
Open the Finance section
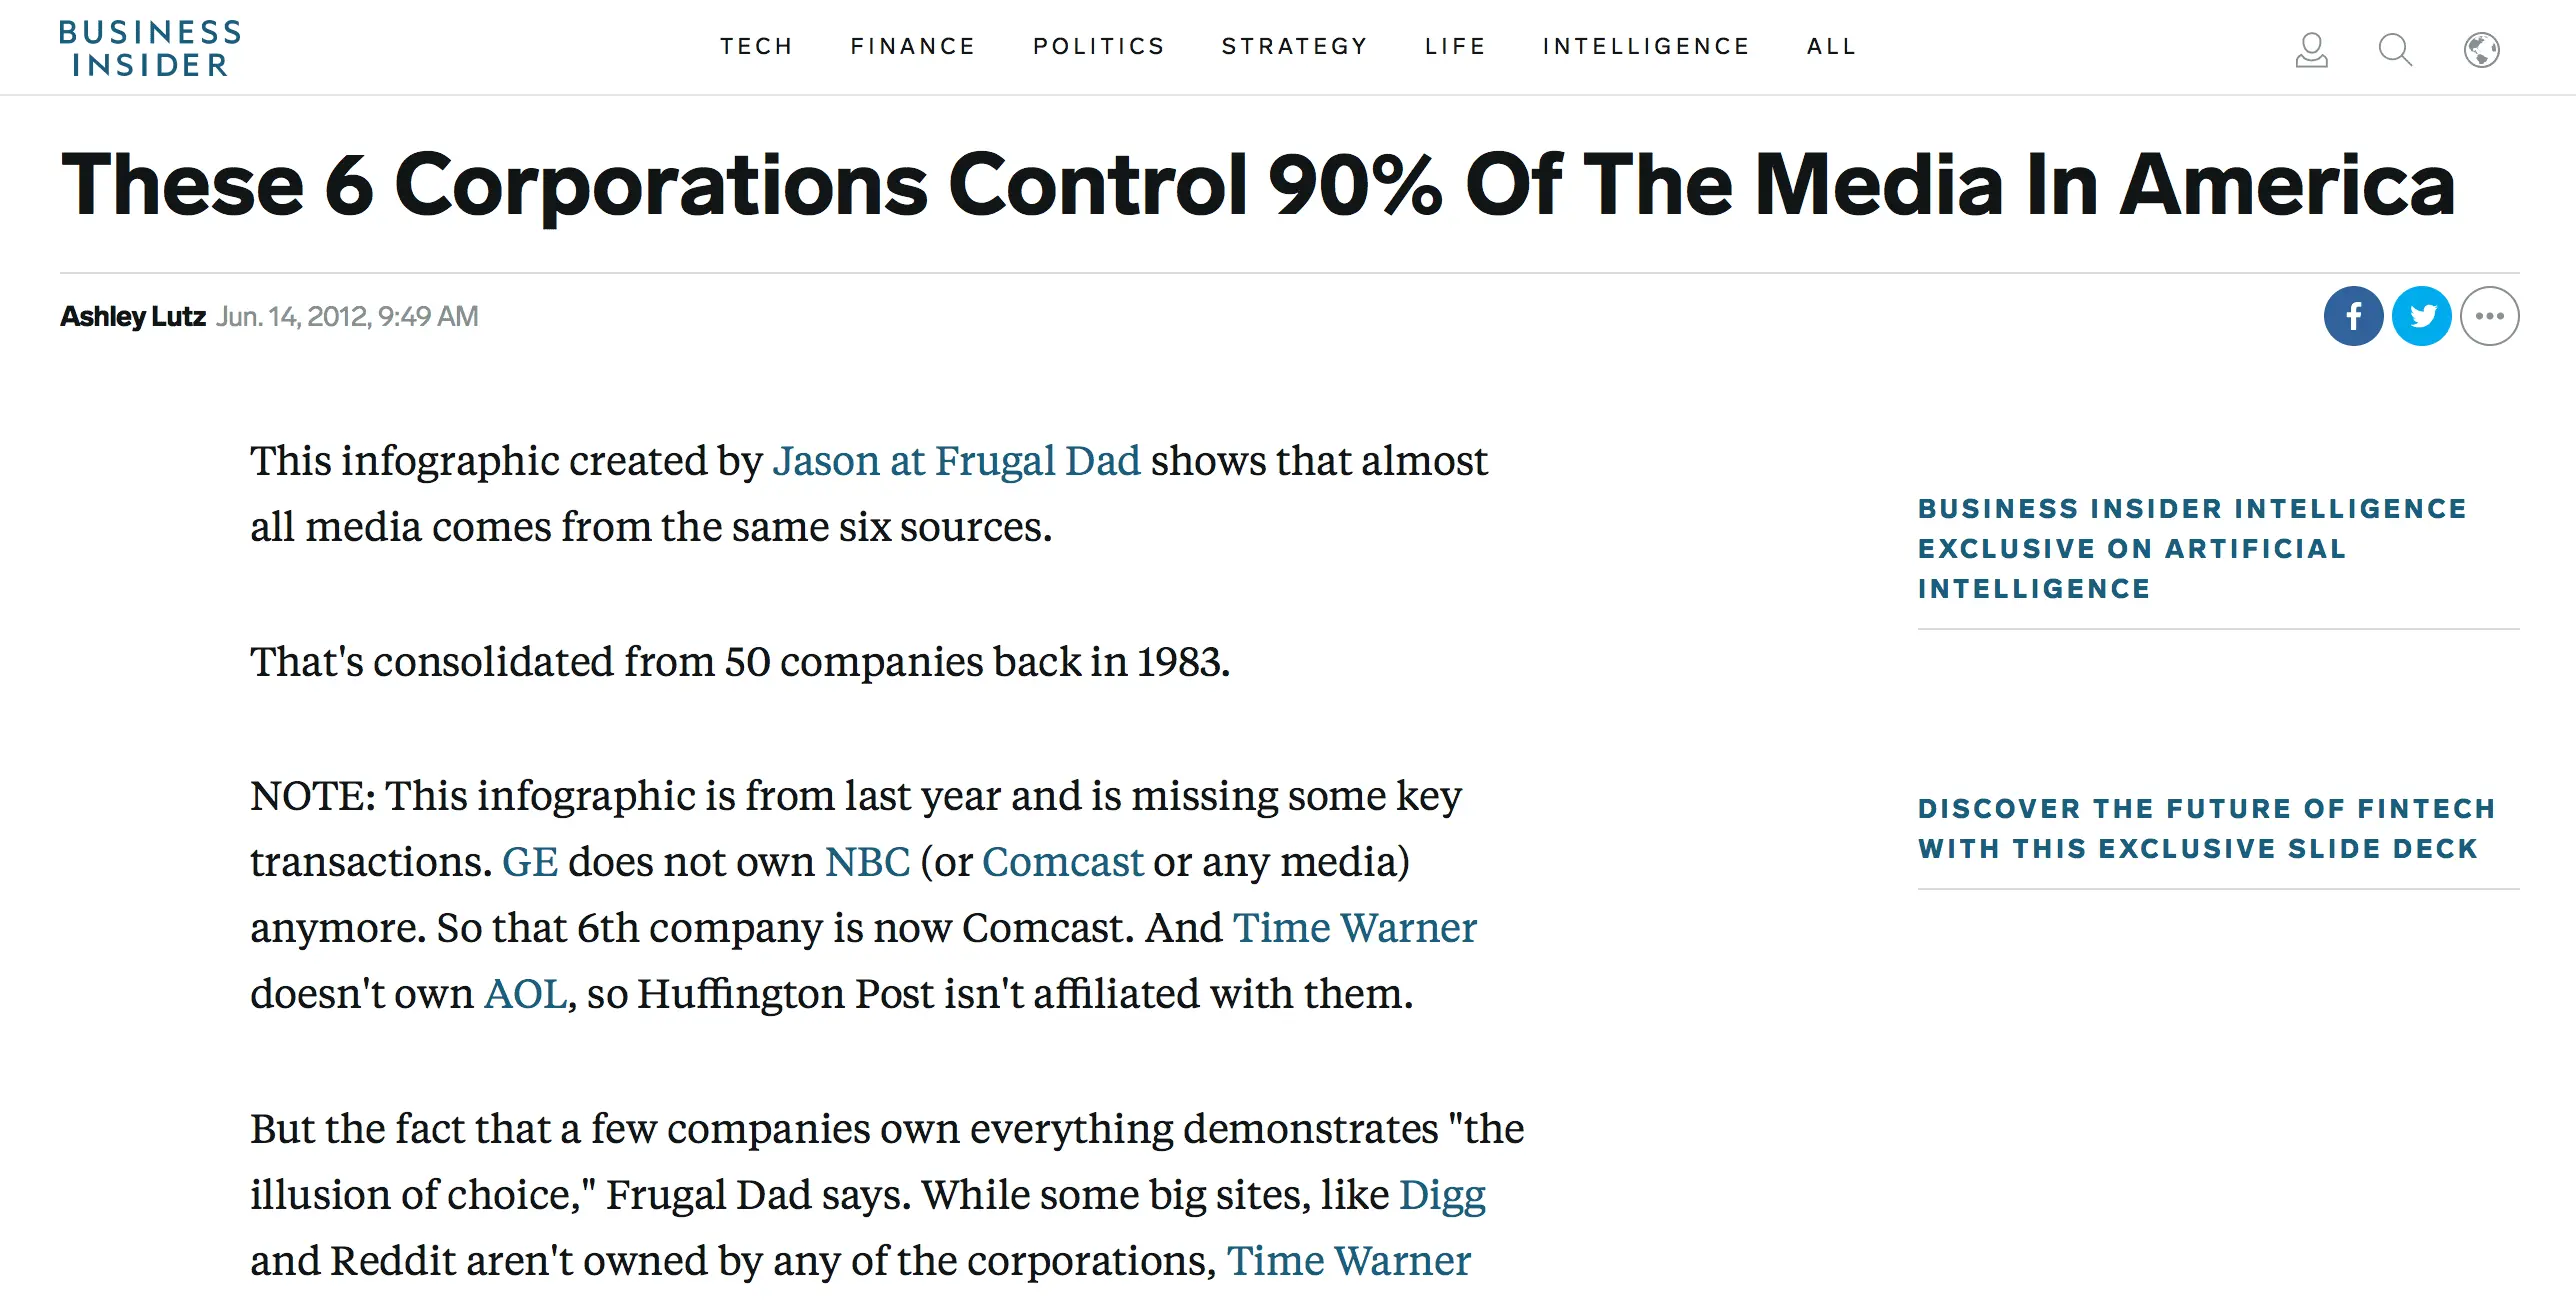913,46
